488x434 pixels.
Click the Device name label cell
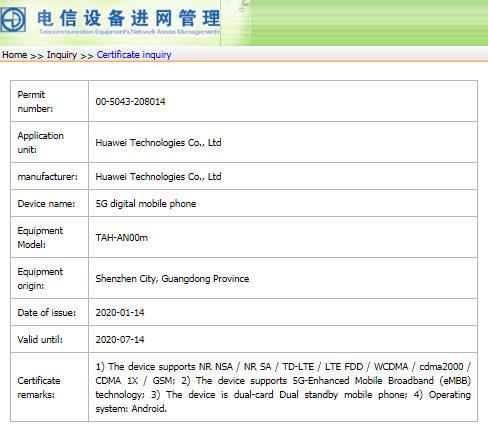pos(50,203)
